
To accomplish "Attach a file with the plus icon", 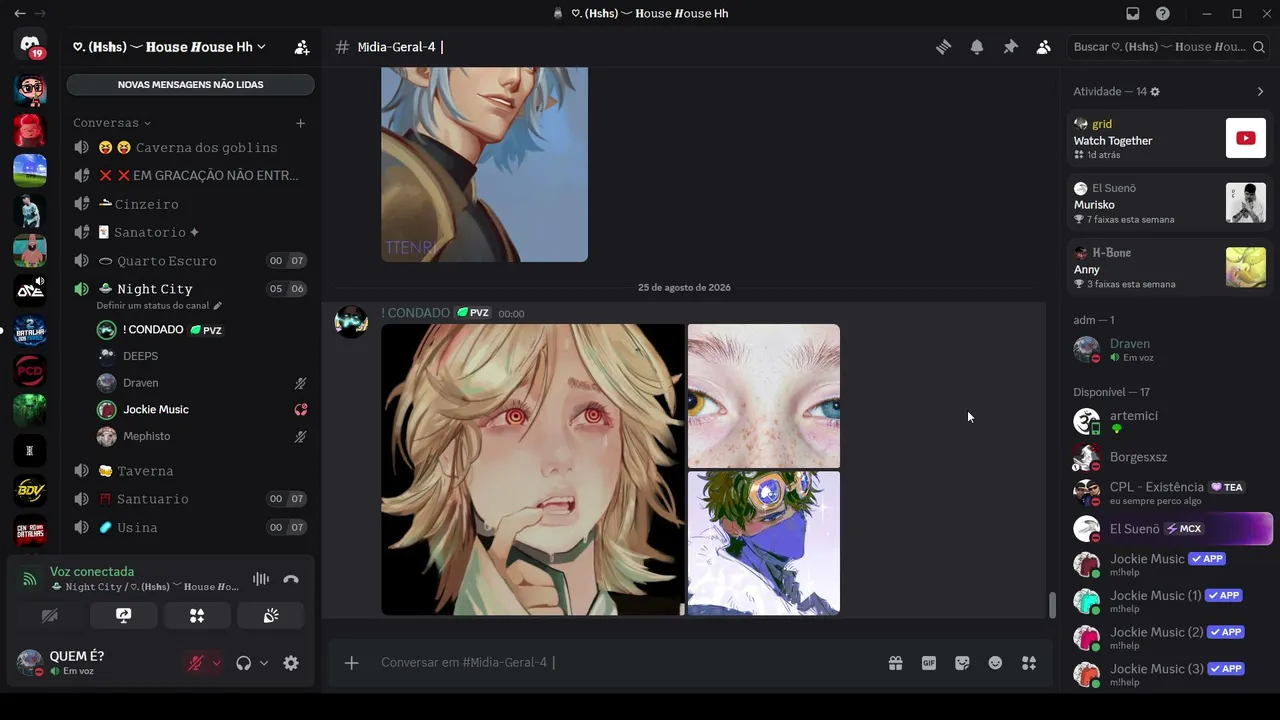I will click(x=351, y=663).
